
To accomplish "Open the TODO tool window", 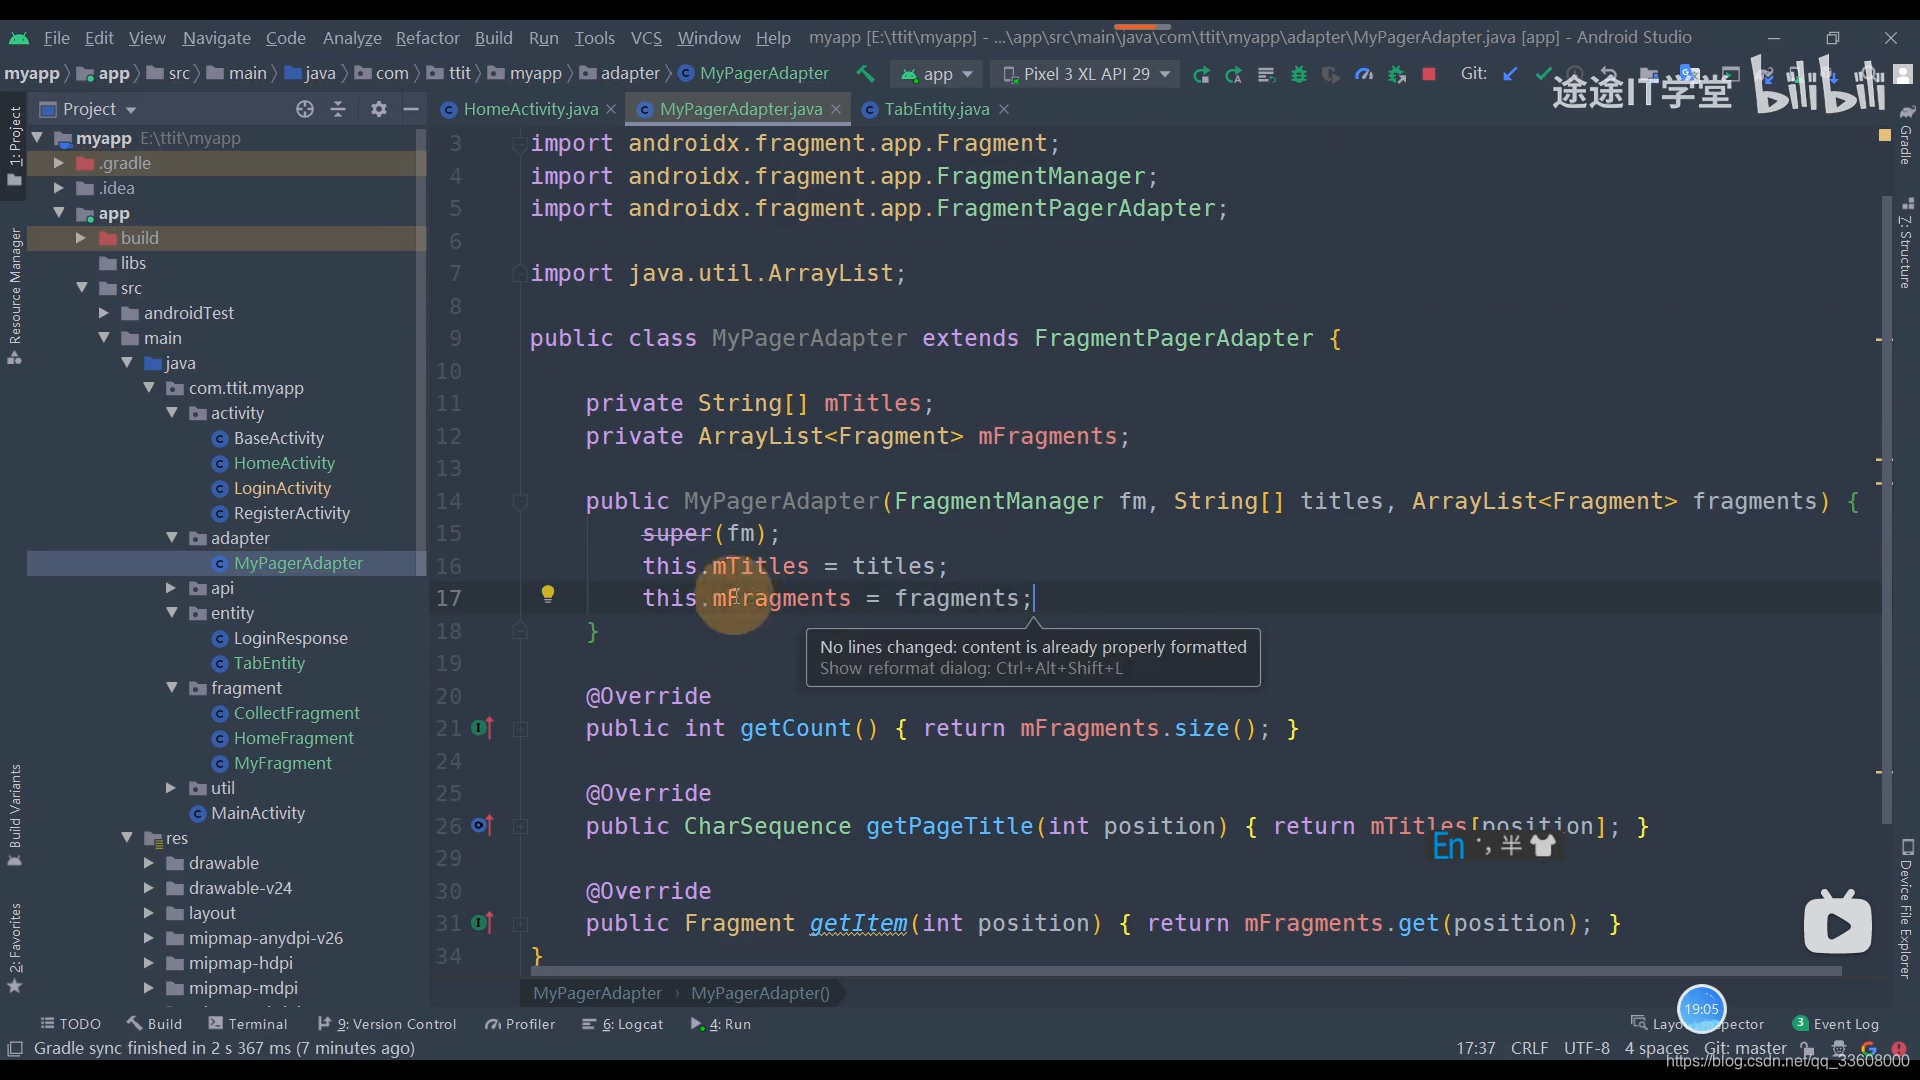I will (x=70, y=1024).
